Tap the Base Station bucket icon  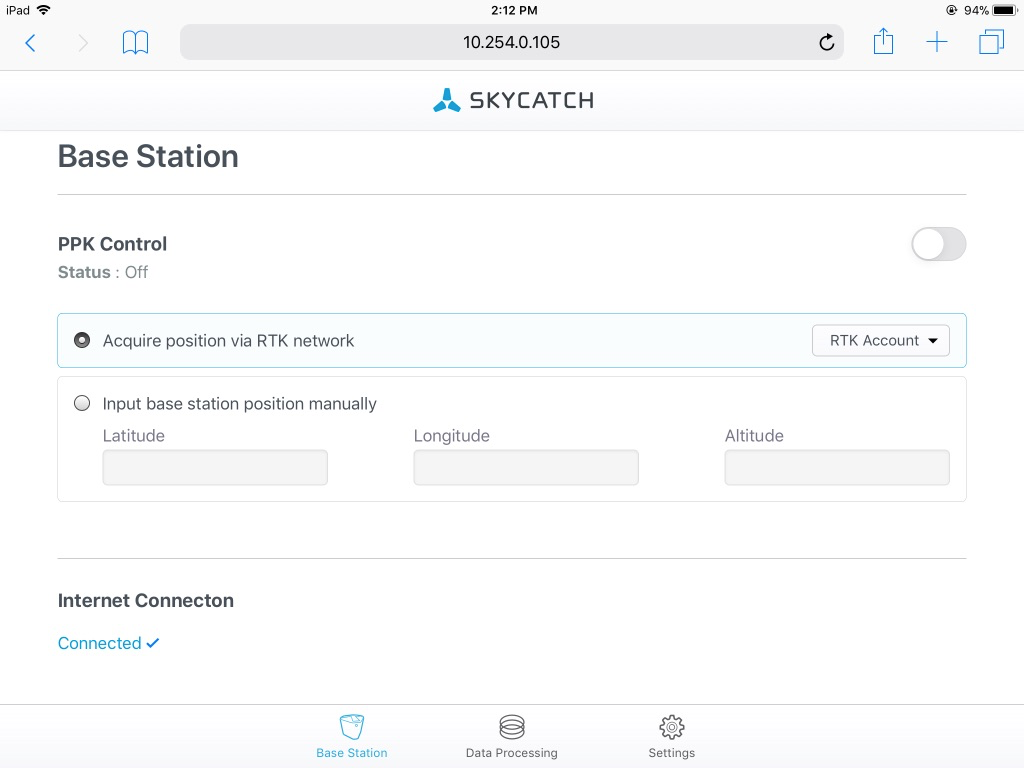352,727
